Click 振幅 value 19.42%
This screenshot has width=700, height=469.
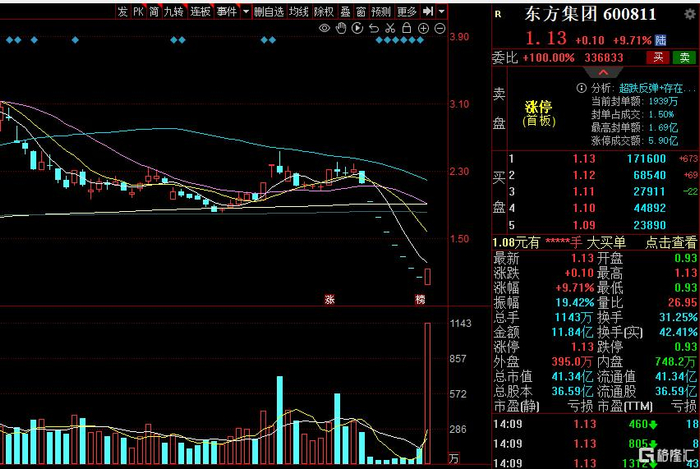click(575, 303)
